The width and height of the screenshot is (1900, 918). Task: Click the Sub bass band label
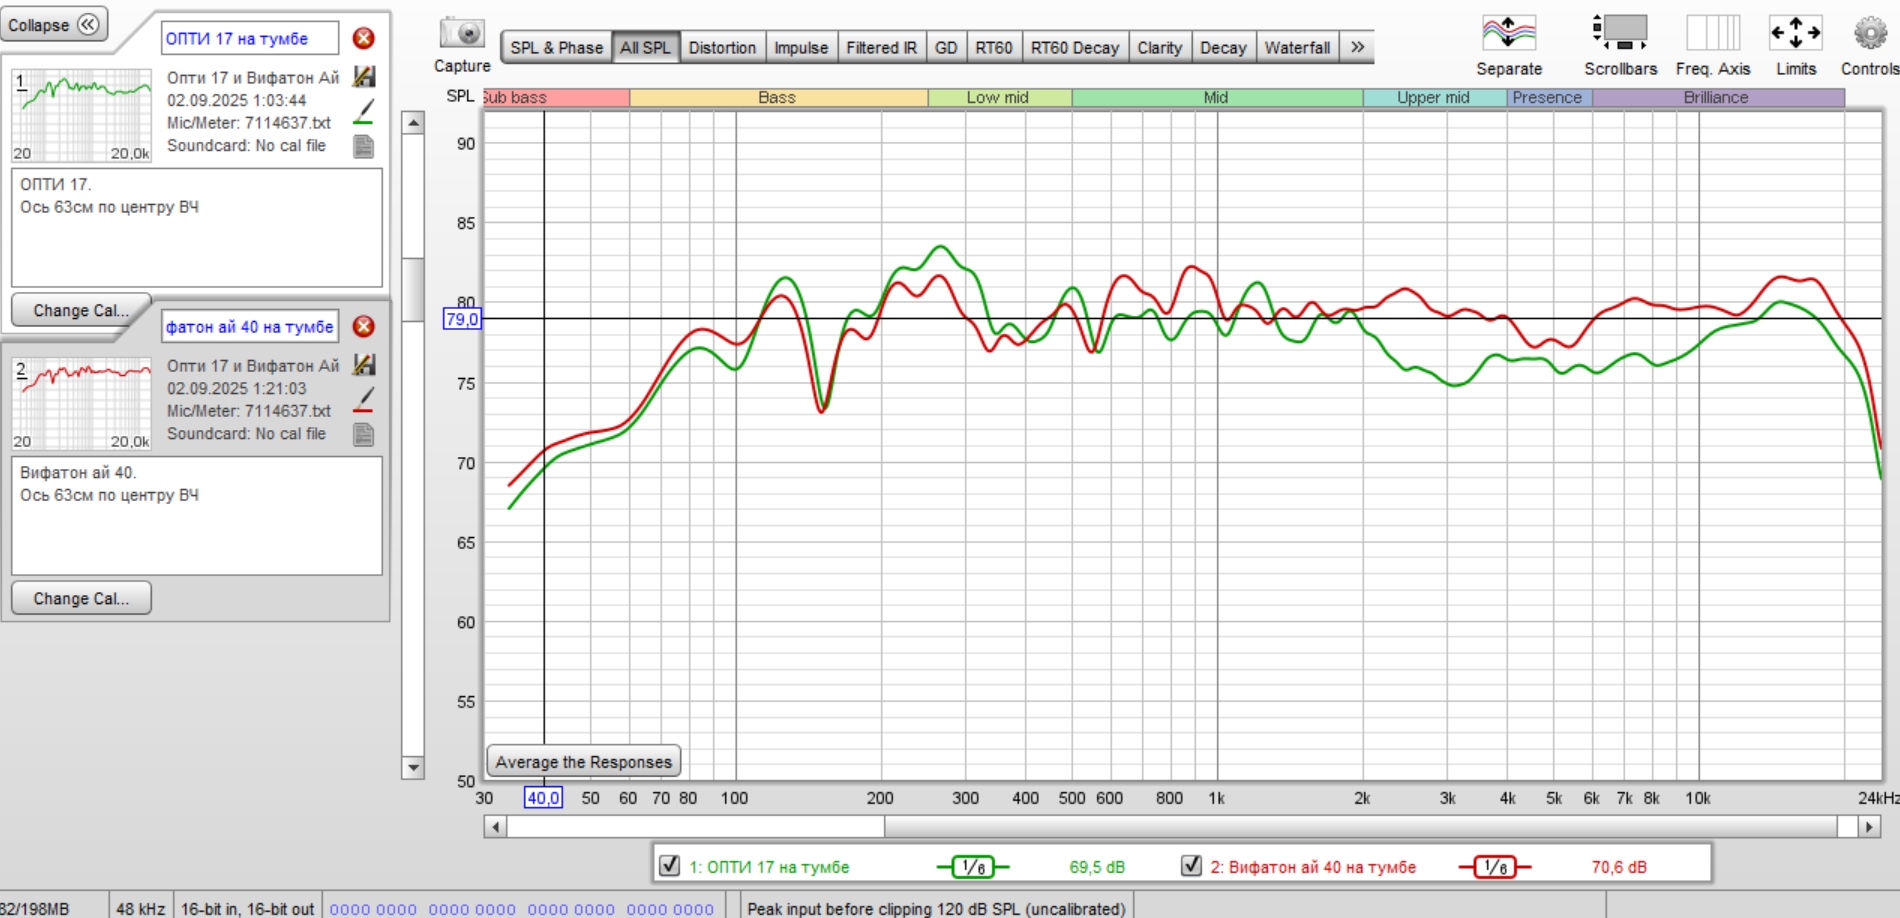[556, 97]
